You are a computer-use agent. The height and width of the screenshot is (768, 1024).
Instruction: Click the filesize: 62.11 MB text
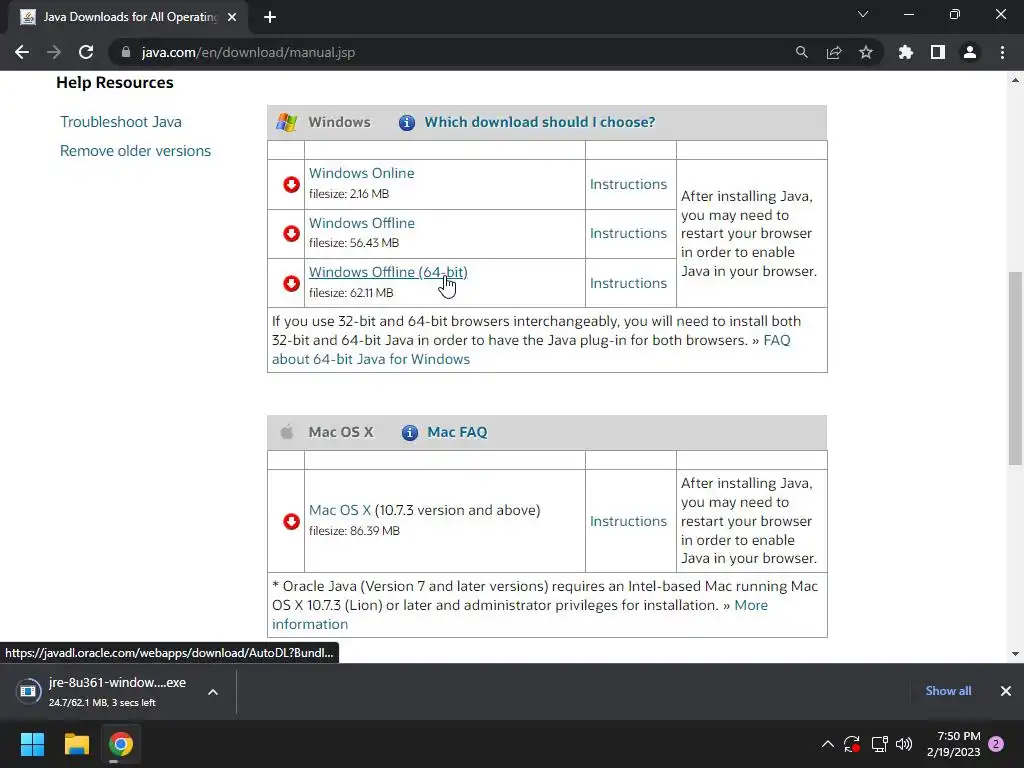tap(351, 293)
